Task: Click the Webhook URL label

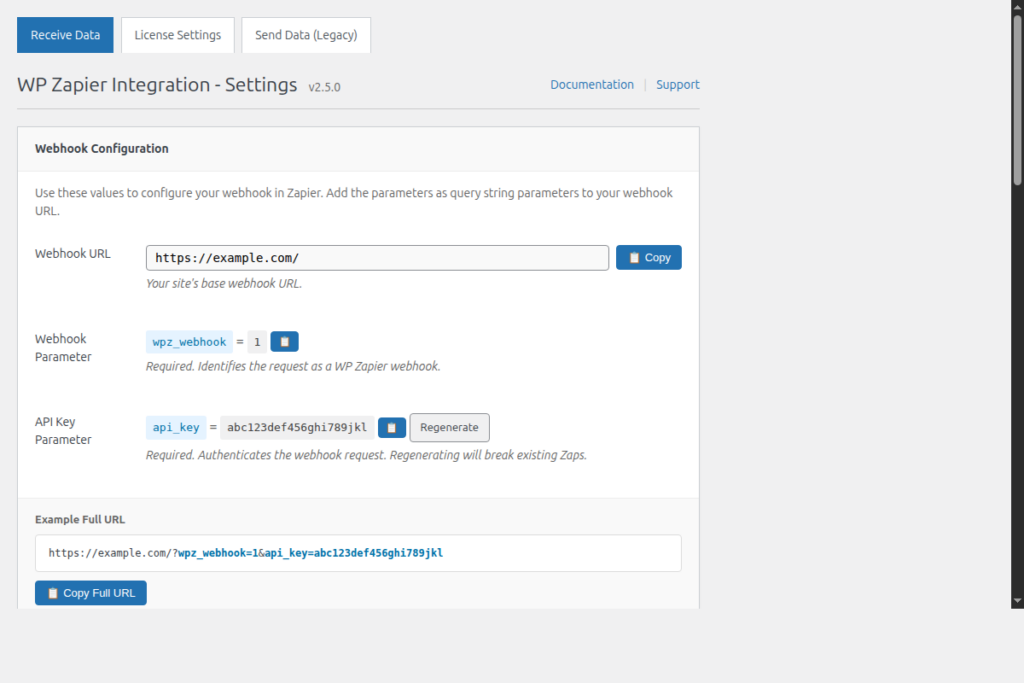Action: pyautogui.click(x=72, y=254)
